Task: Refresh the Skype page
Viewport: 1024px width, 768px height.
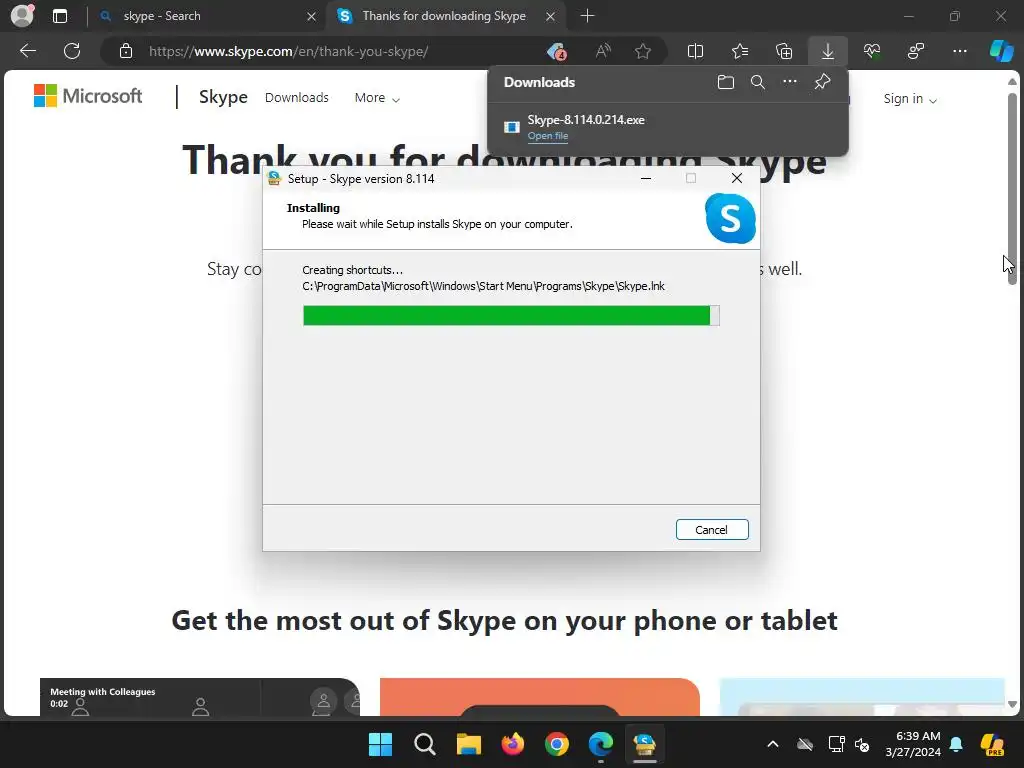Action: pos(72,51)
